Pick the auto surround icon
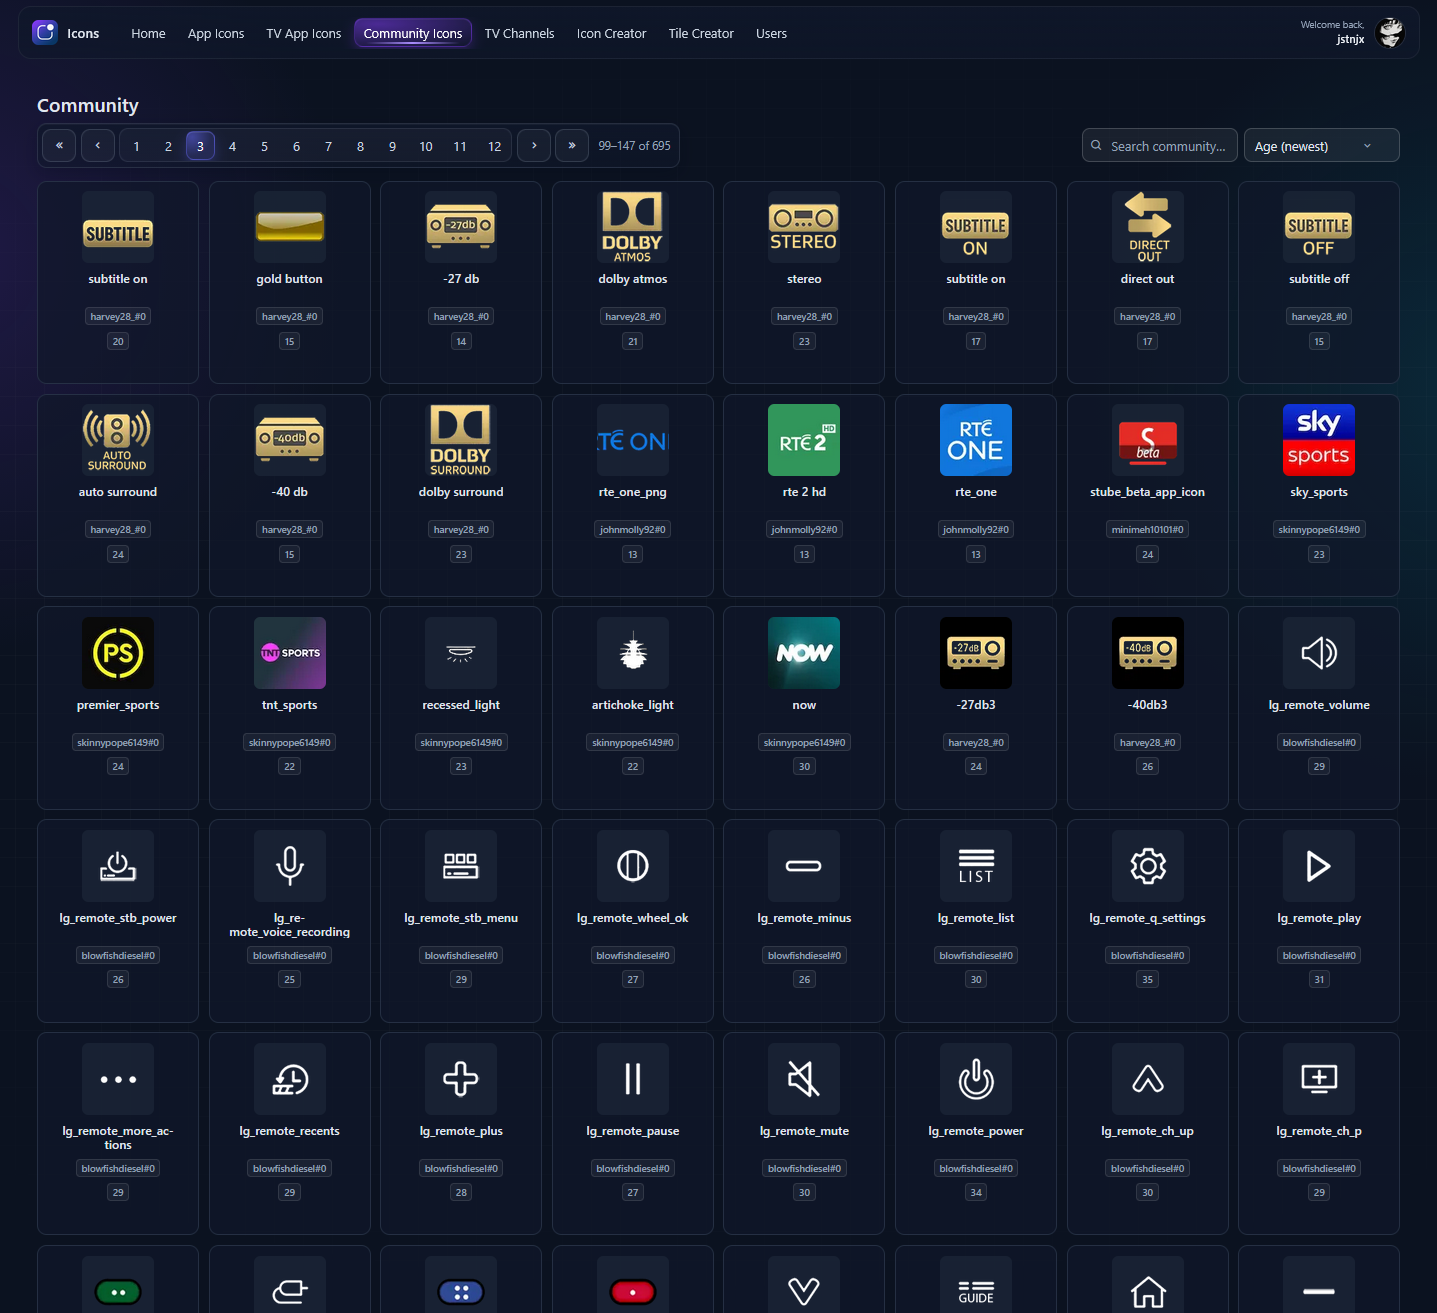This screenshot has width=1437, height=1313. pyautogui.click(x=118, y=440)
